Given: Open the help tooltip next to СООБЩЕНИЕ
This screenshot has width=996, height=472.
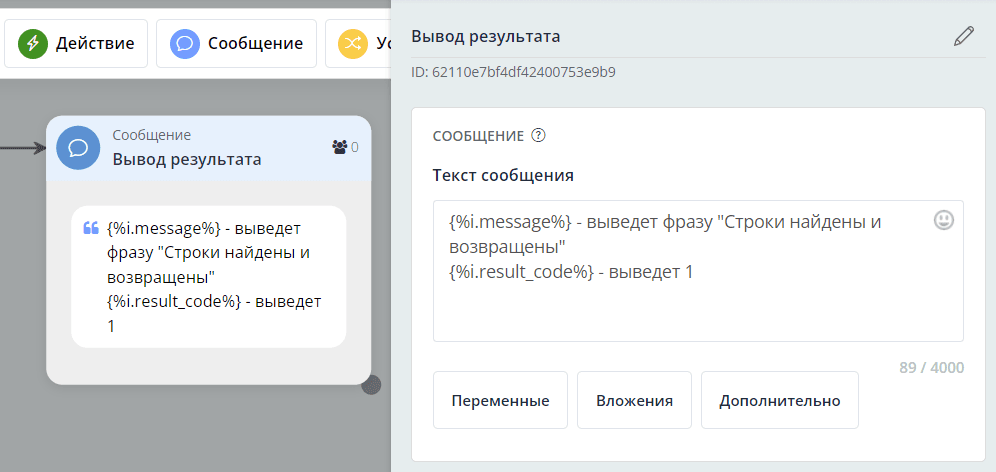Looking at the screenshot, I should 539,136.
